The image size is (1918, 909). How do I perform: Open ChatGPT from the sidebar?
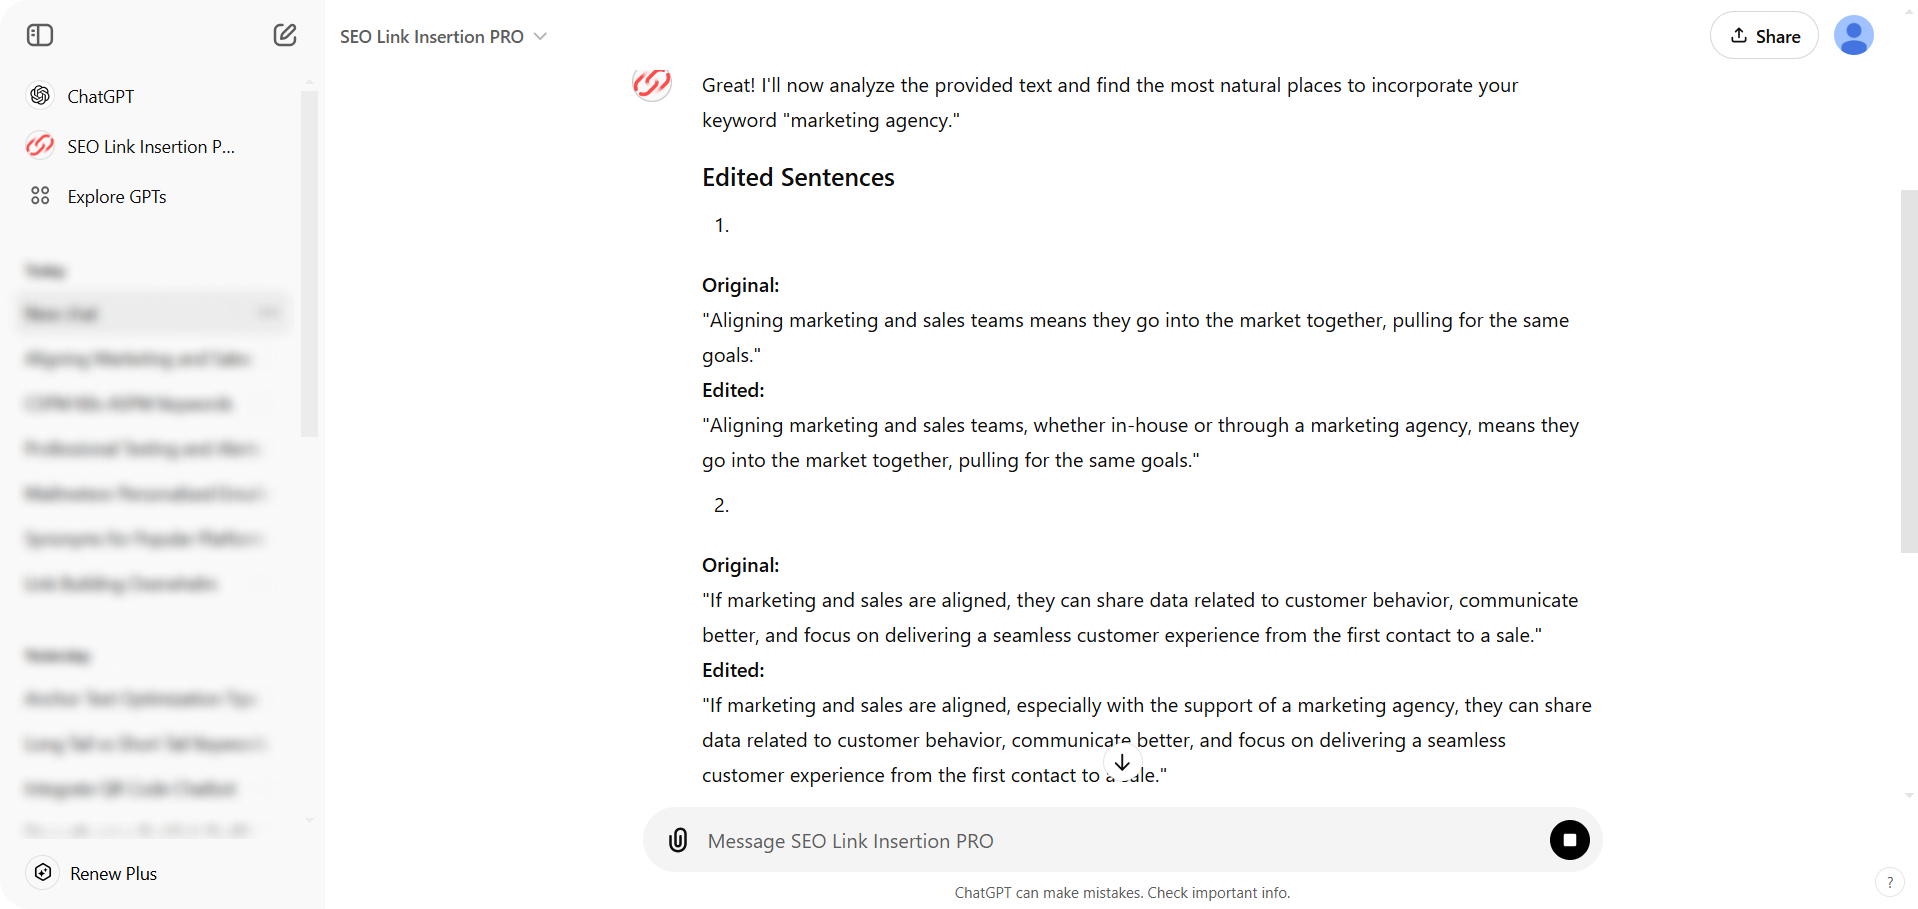click(100, 96)
